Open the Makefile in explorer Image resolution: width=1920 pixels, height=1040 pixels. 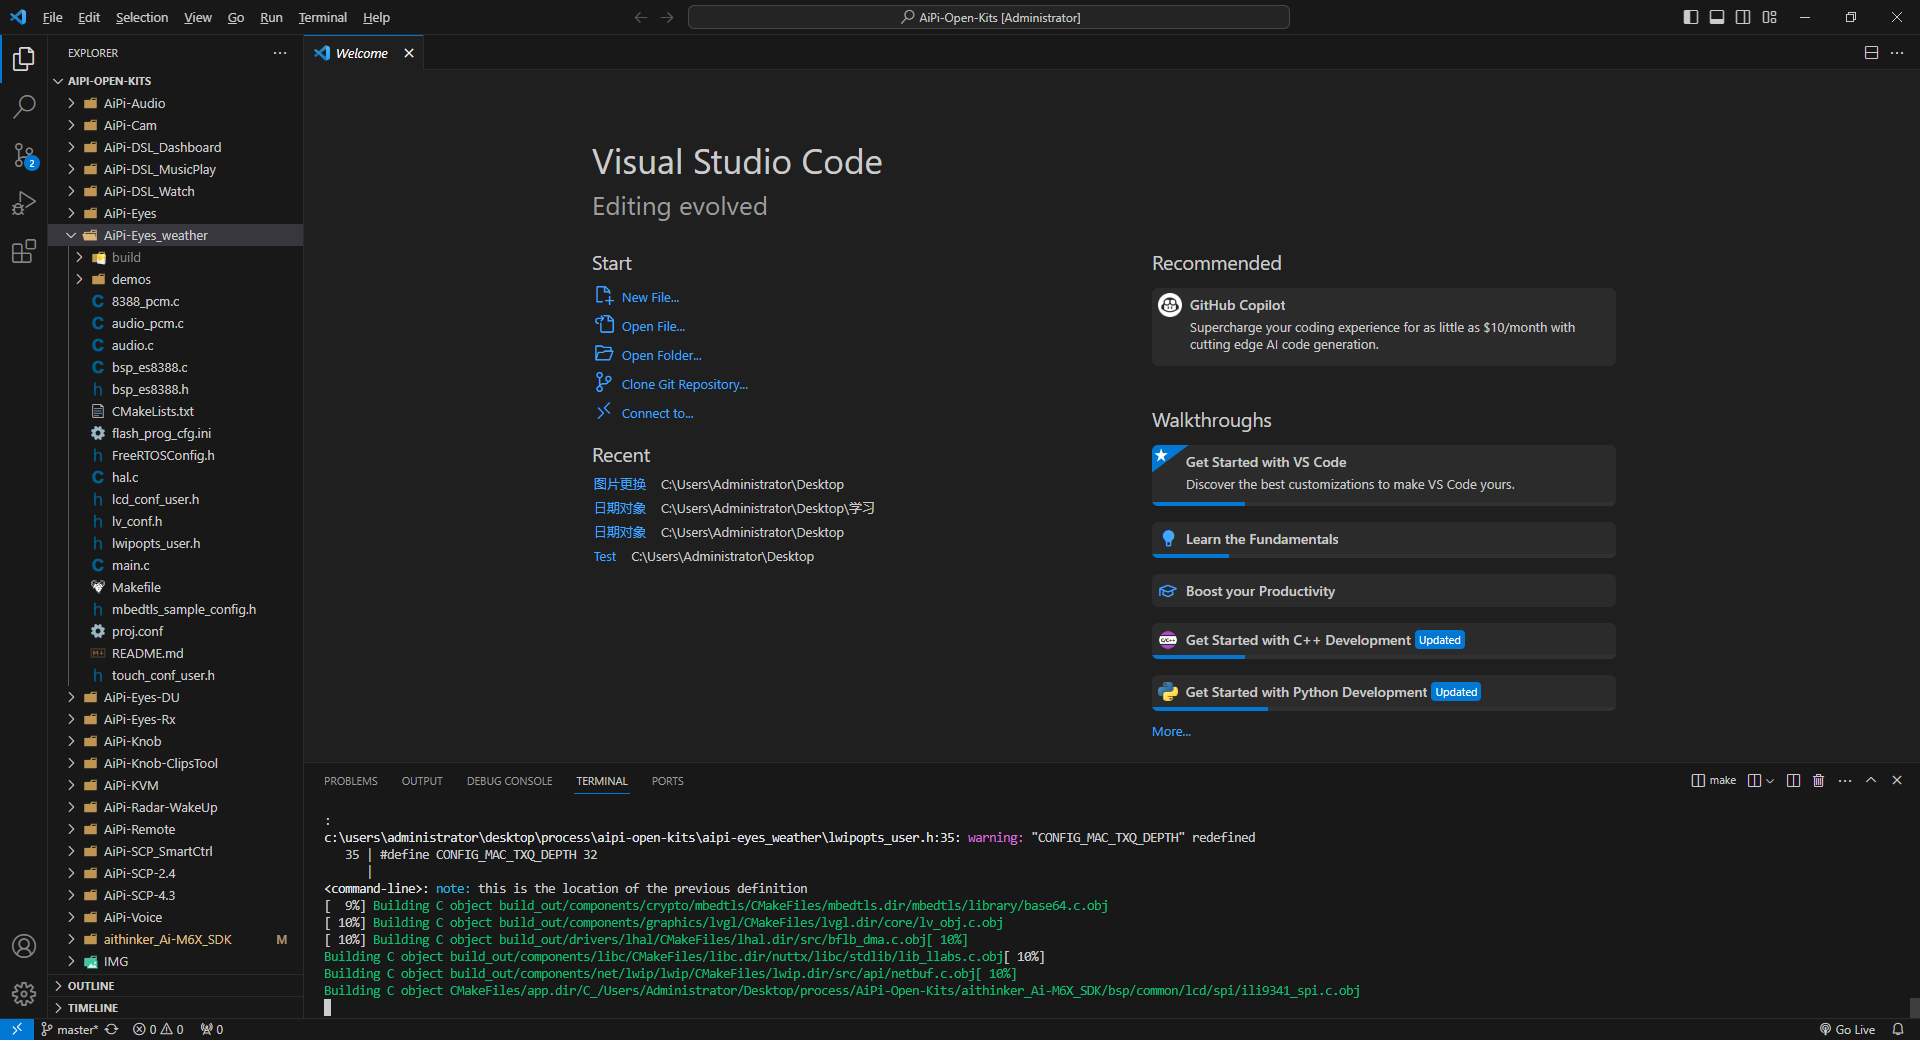click(x=175, y=587)
